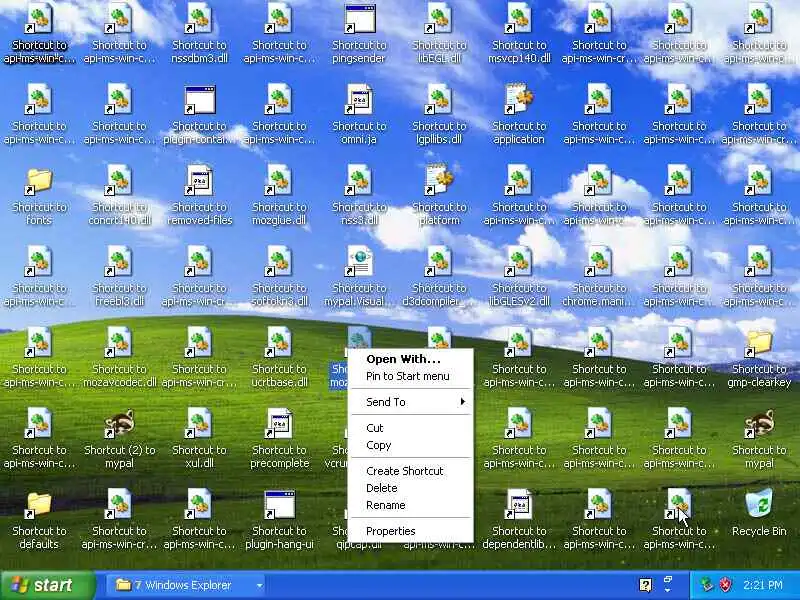
Task: Choose Copy in context menu
Action: point(411,445)
